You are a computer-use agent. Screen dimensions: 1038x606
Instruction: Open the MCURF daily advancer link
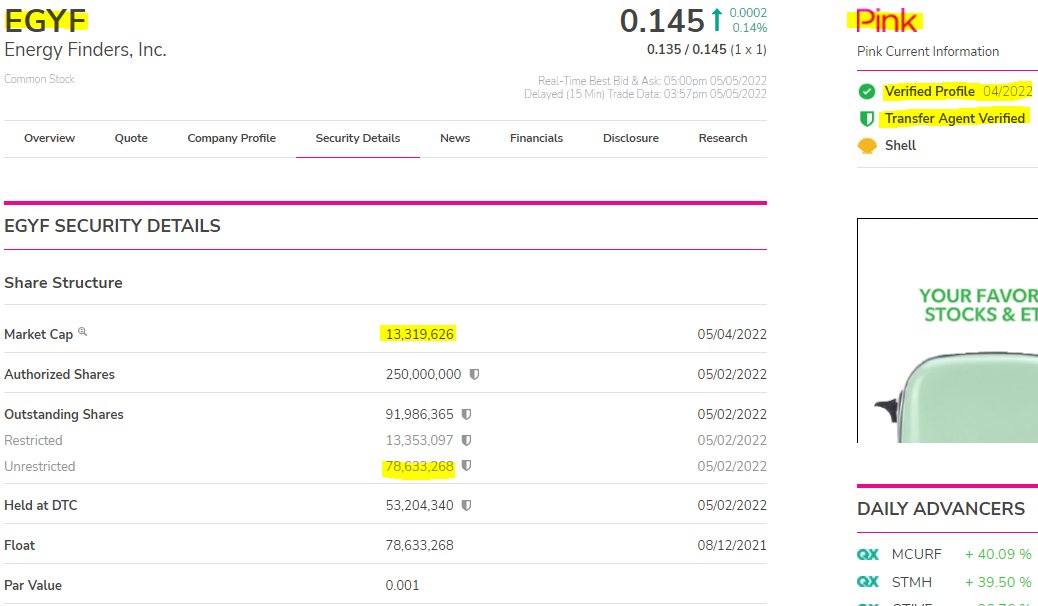click(916, 554)
